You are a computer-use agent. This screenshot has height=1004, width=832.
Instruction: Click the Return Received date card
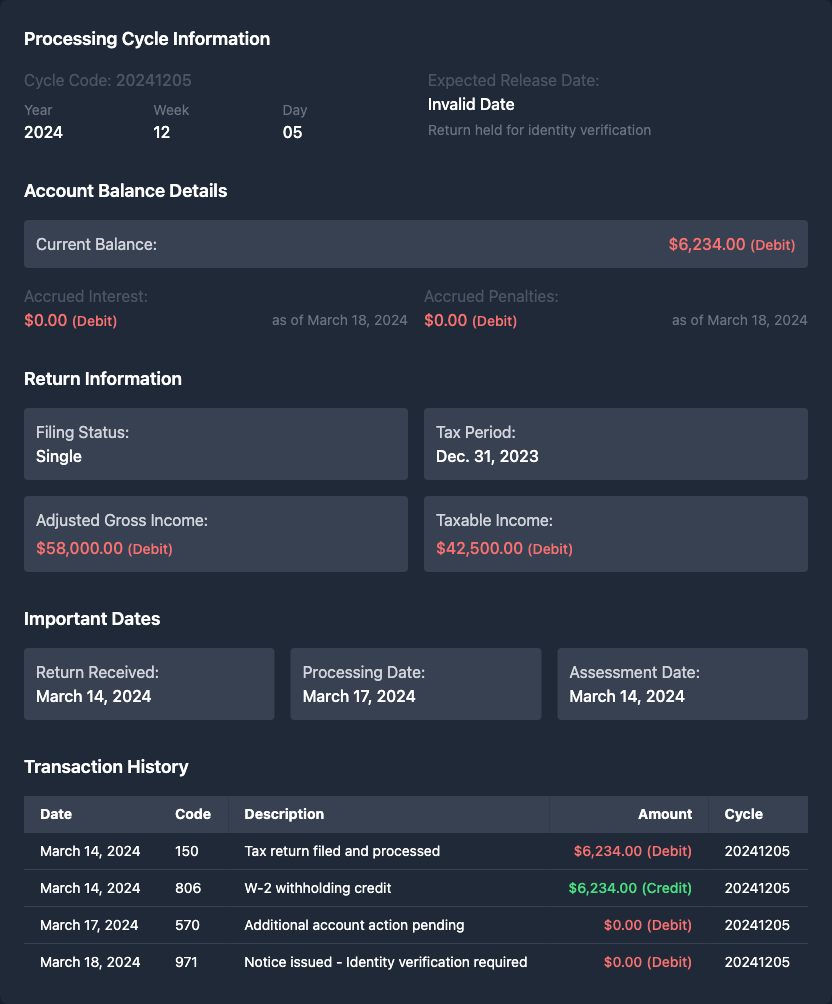point(149,684)
